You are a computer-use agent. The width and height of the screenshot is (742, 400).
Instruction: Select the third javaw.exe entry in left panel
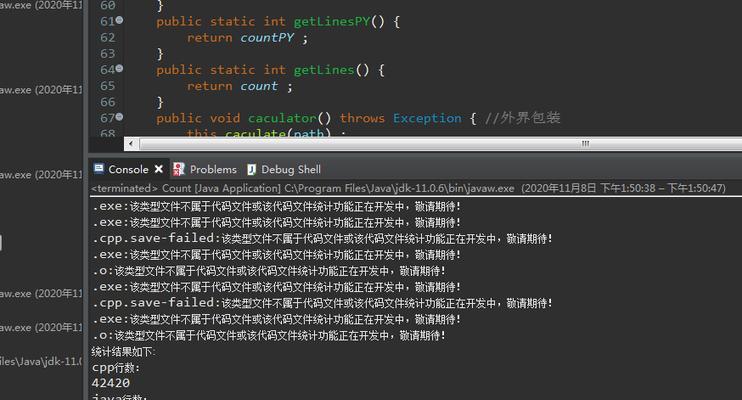[41, 175]
